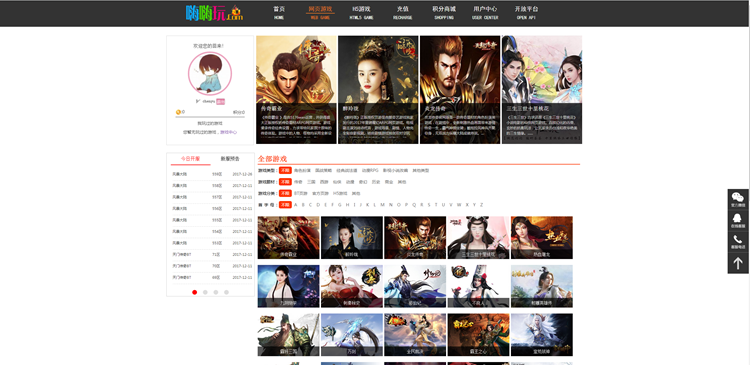Filter games by first letter Z
The width and height of the screenshot is (750, 365).
pyautogui.click(x=481, y=205)
